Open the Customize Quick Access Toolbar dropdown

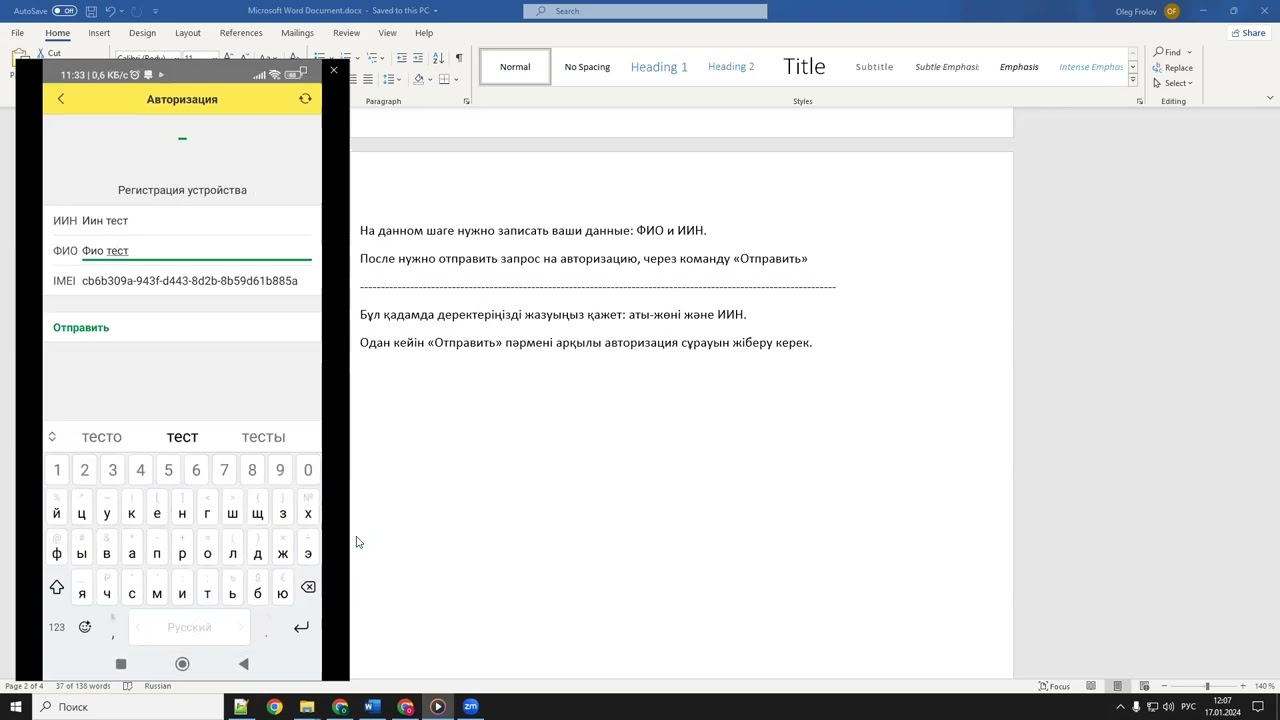tap(158, 11)
